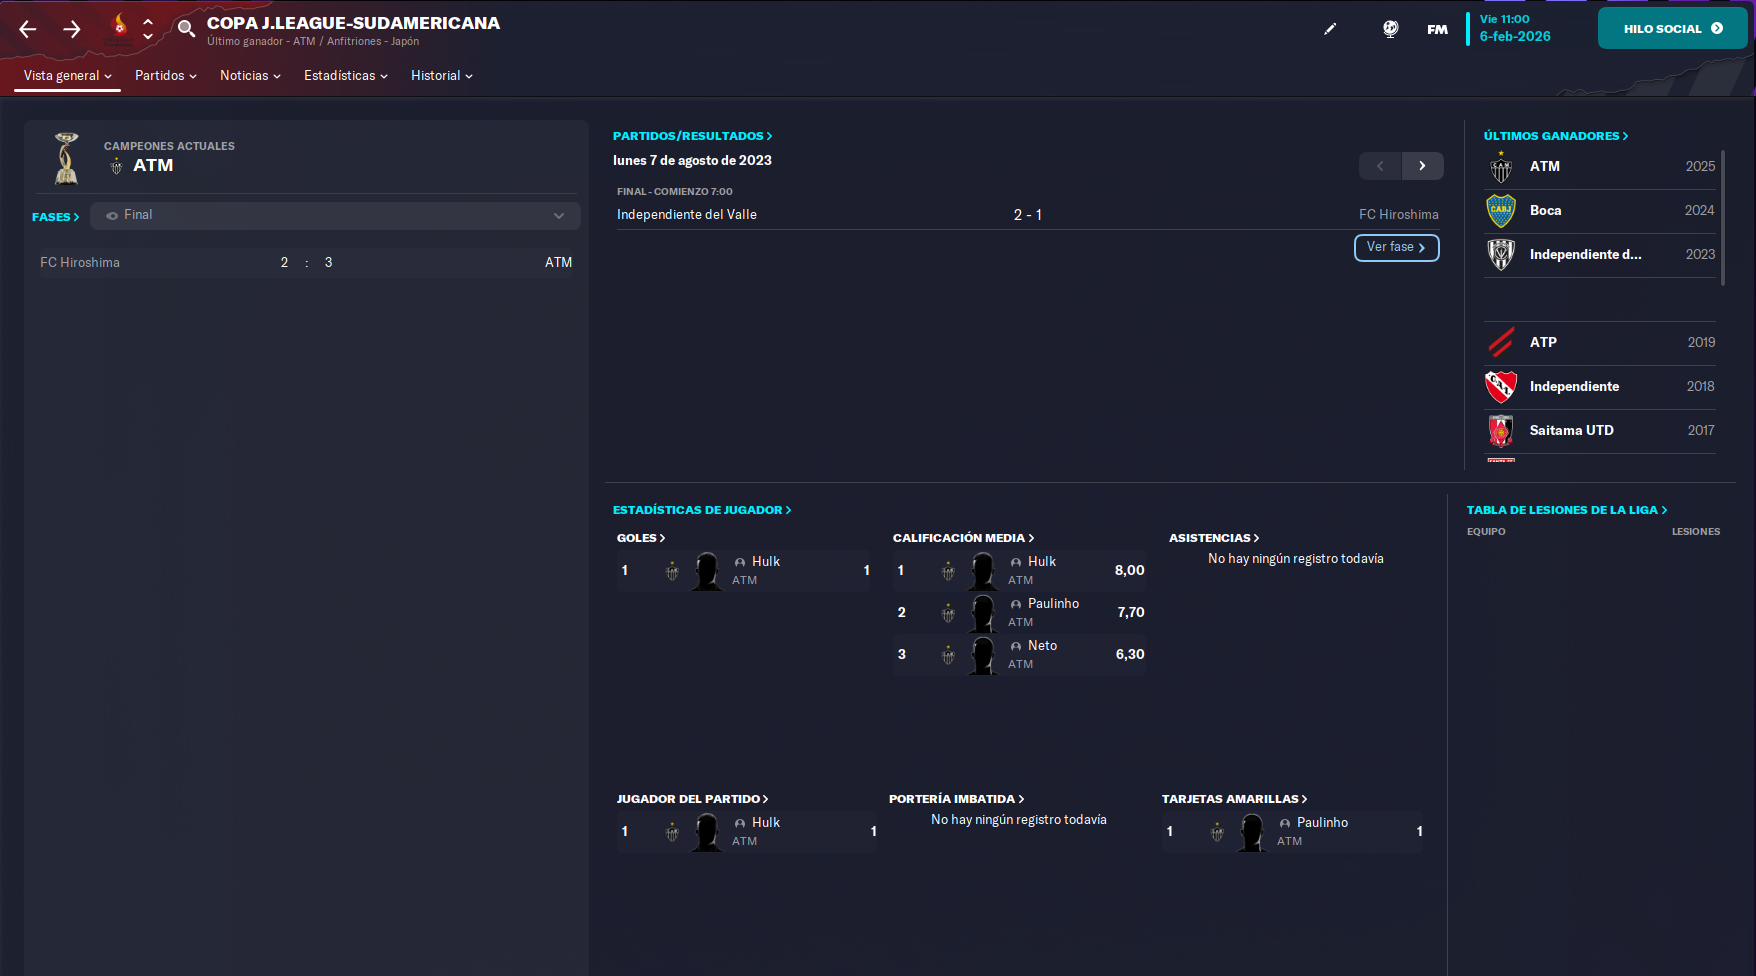
Task: Click the Independiente crest for 2018
Action: point(1501,386)
